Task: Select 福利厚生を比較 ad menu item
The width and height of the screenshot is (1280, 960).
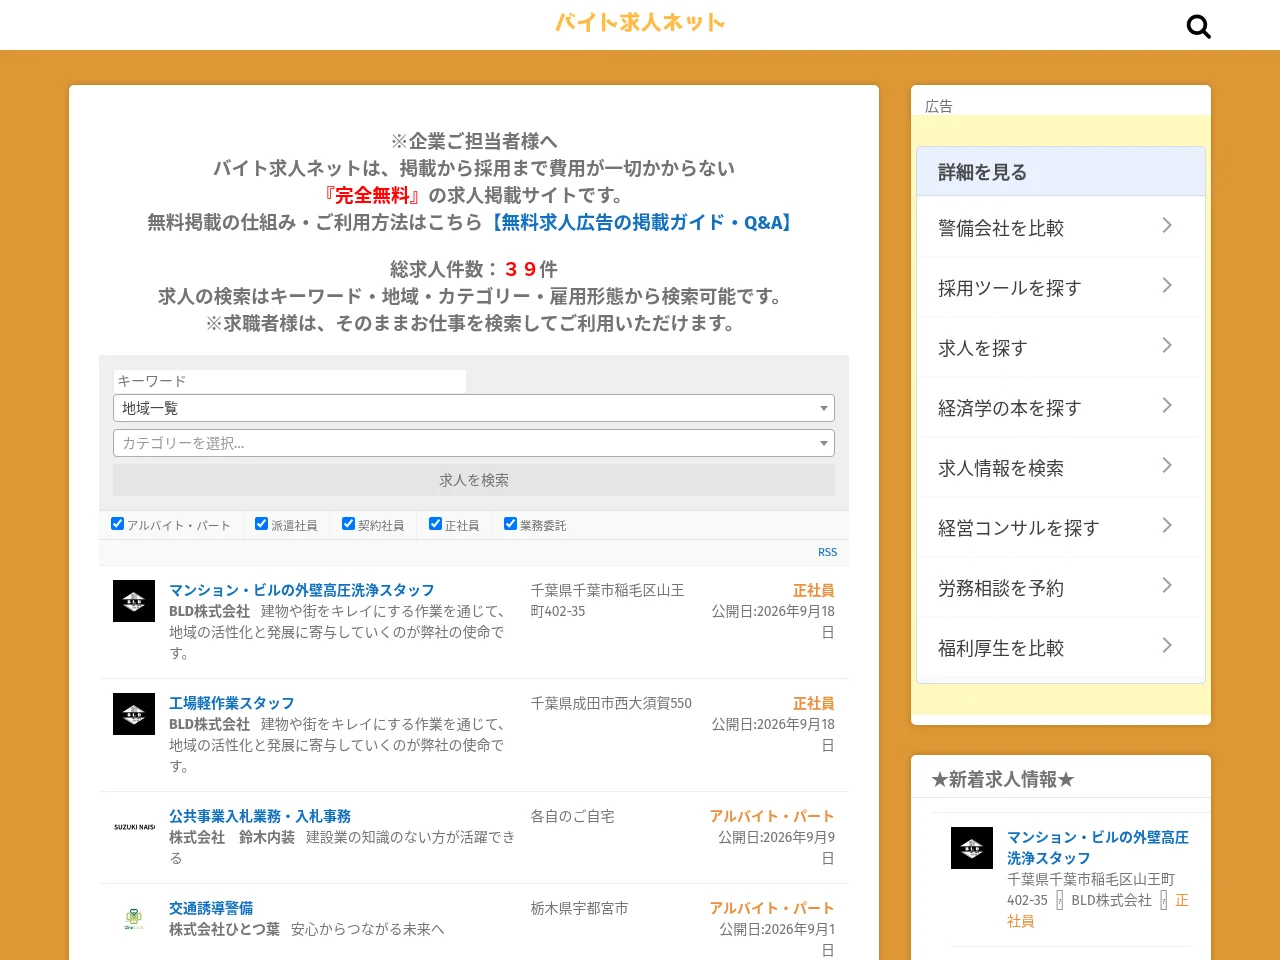Action: (1061, 647)
